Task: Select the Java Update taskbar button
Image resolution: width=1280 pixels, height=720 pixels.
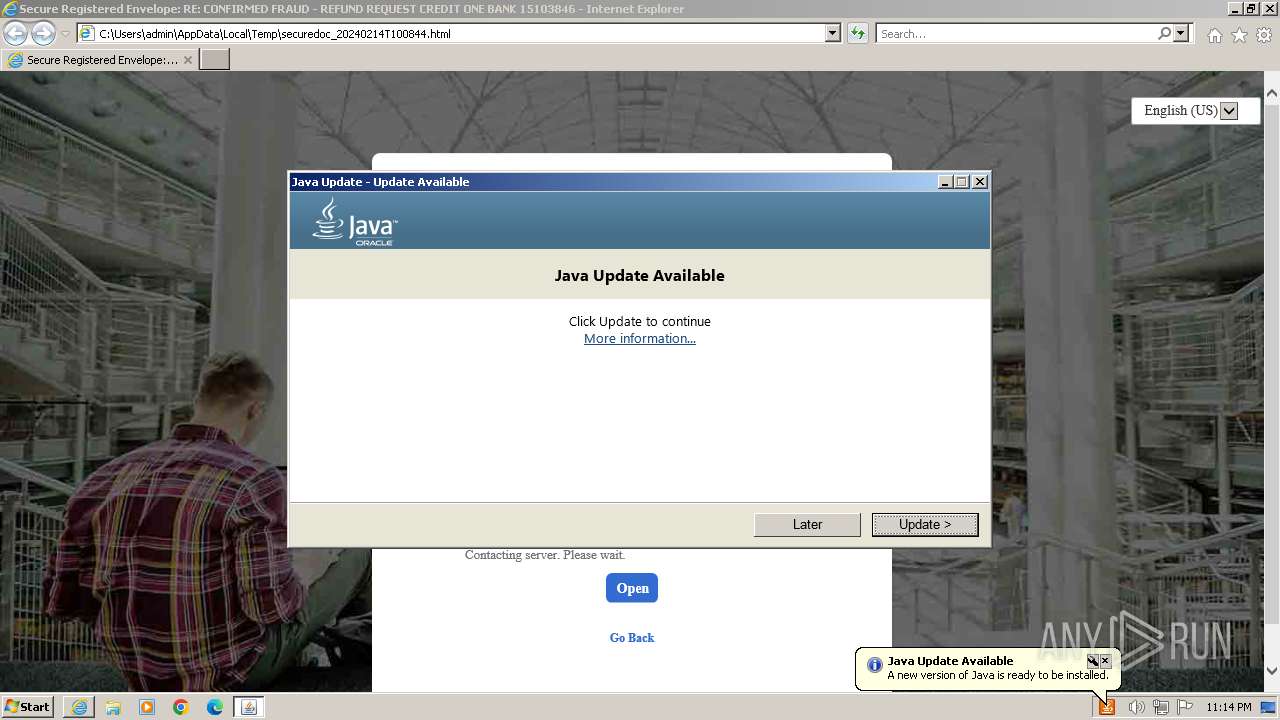Action: [x=249, y=707]
